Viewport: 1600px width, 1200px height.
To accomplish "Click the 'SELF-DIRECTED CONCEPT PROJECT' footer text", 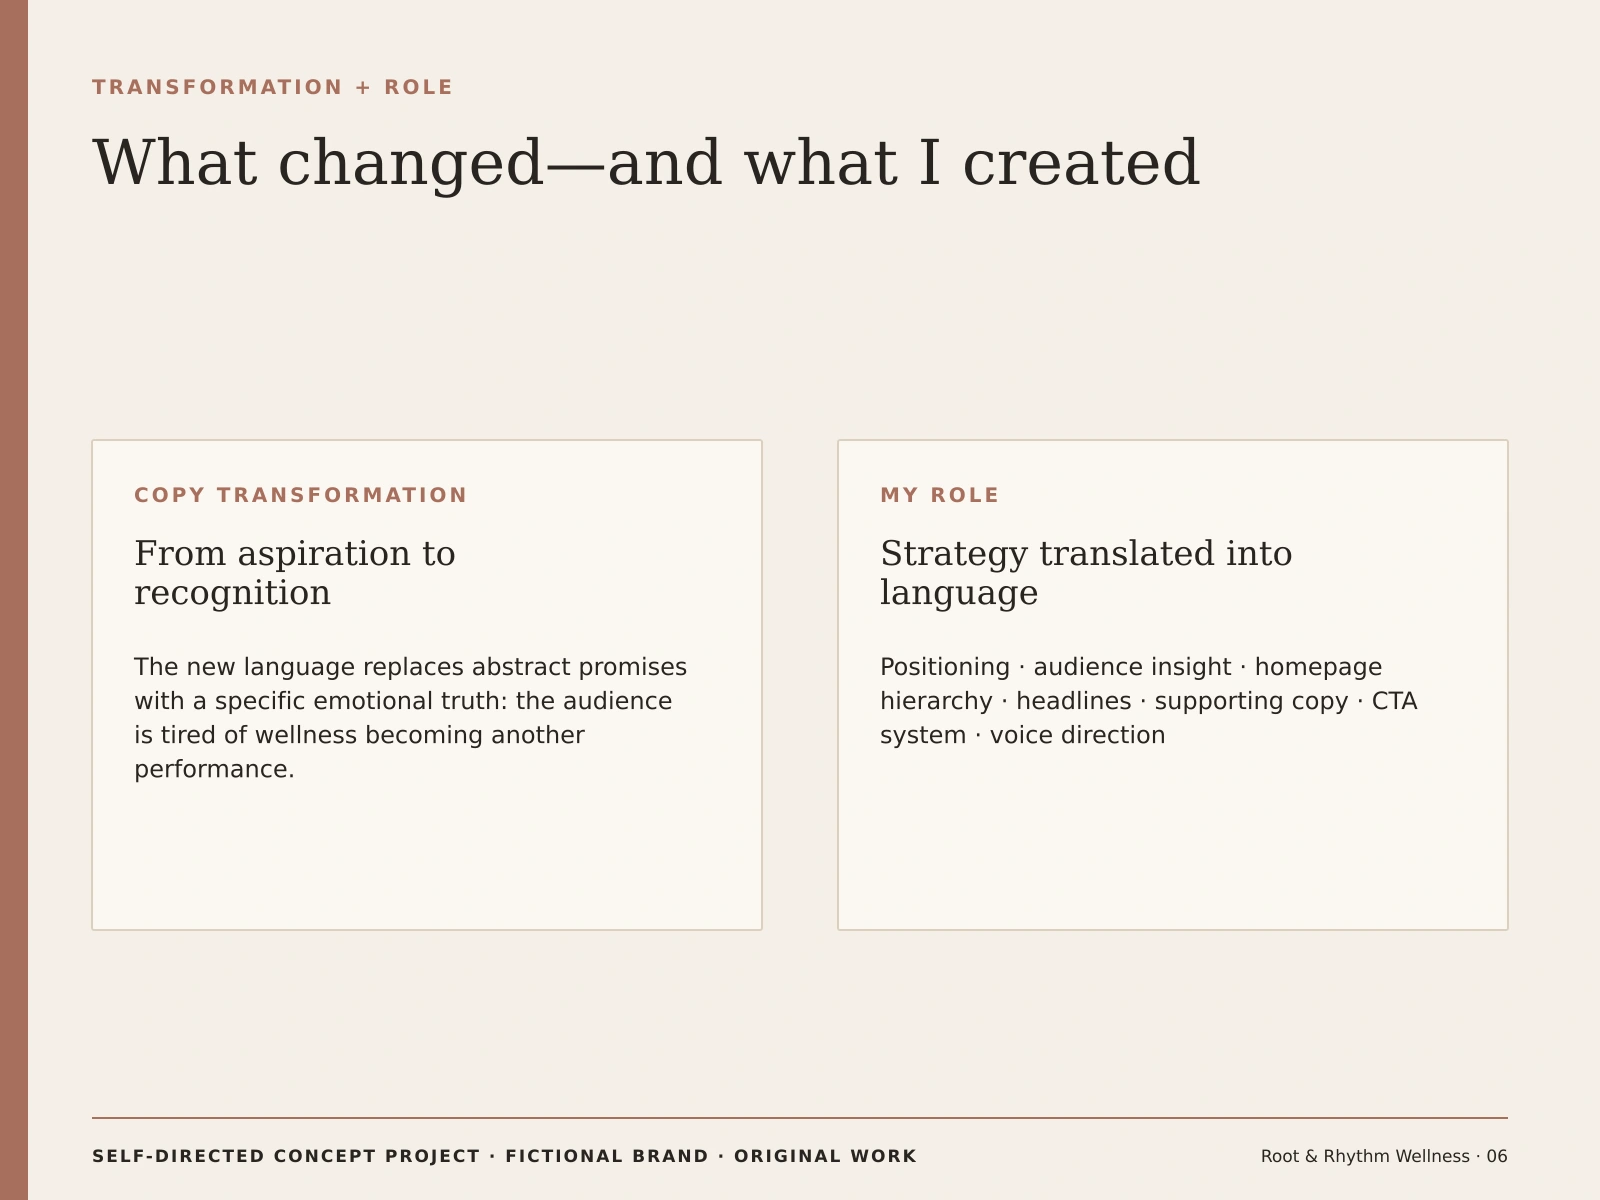I will point(286,1156).
